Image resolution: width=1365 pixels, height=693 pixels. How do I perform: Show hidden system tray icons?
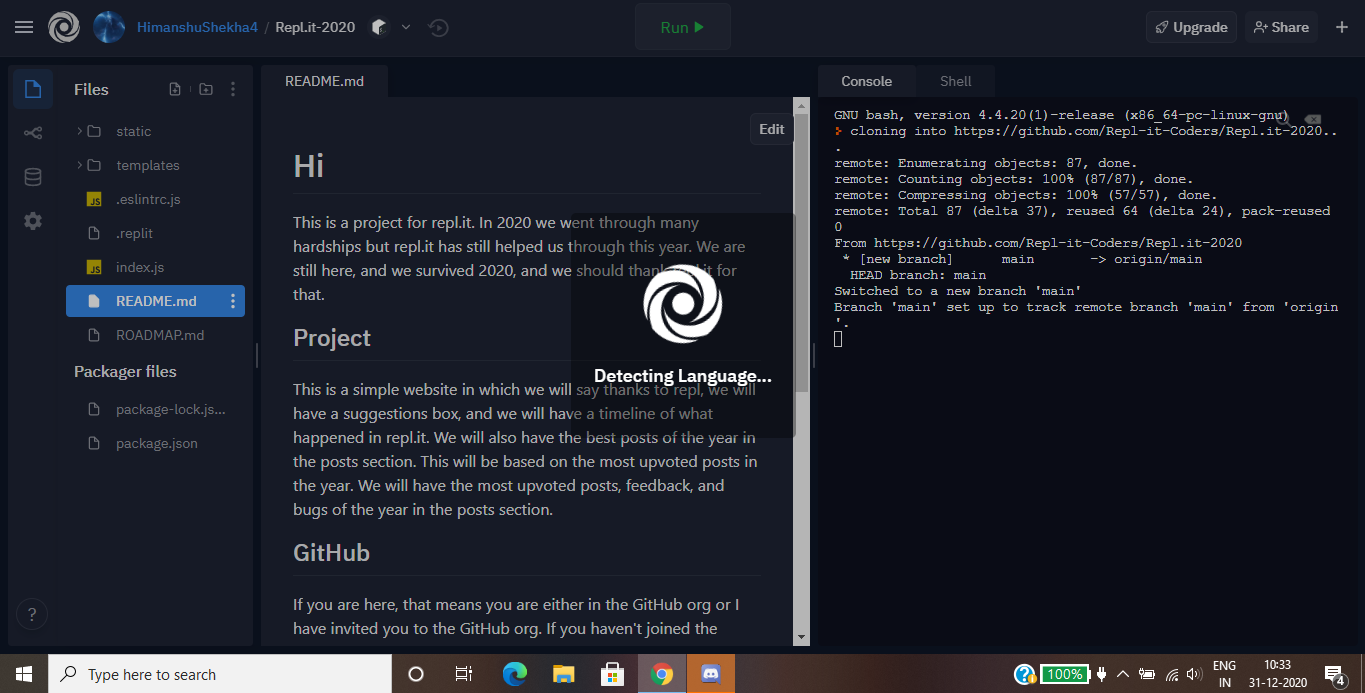1123,674
